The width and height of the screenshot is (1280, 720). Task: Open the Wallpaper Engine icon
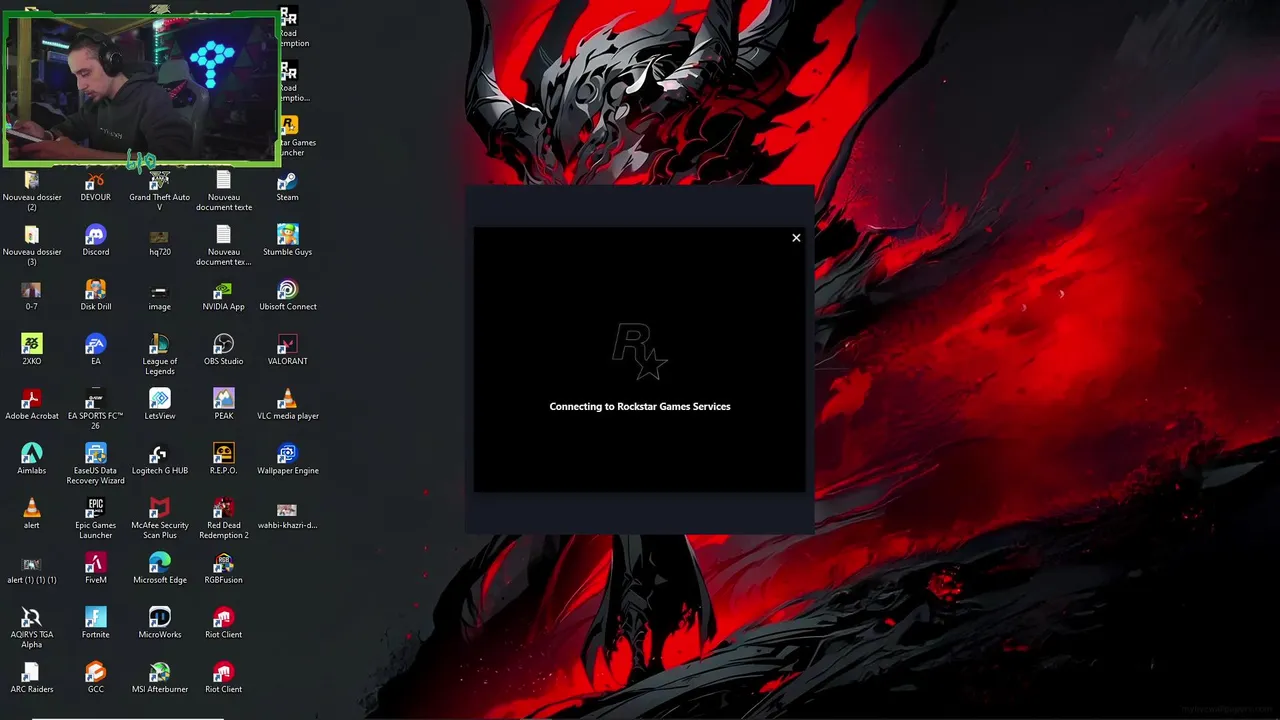pyautogui.click(x=287, y=460)
